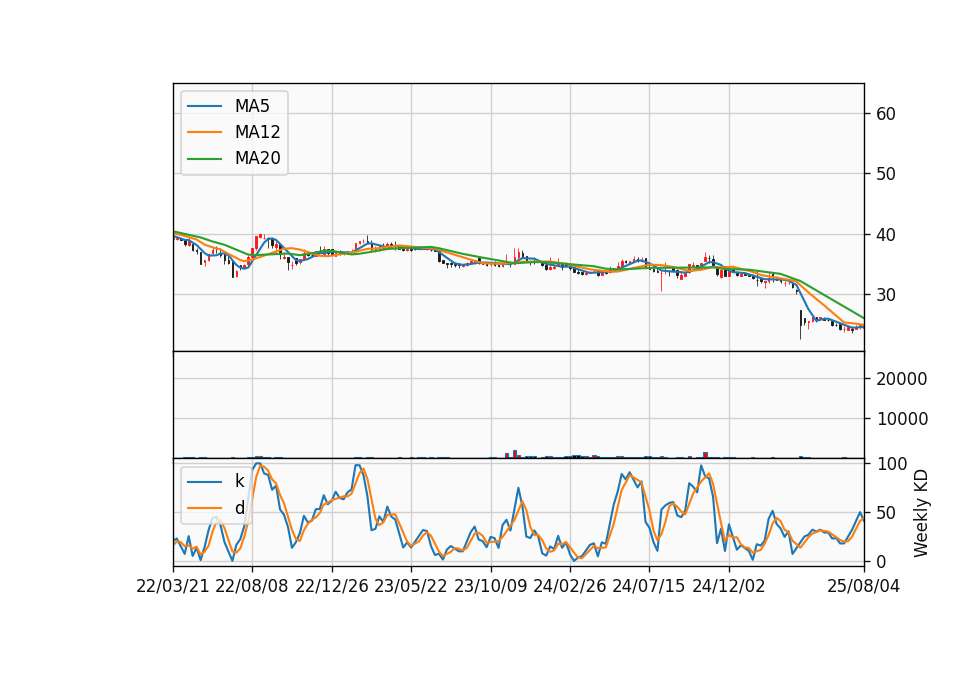Click the d legend label
The image size is (960, 690).
pos(239,508)
